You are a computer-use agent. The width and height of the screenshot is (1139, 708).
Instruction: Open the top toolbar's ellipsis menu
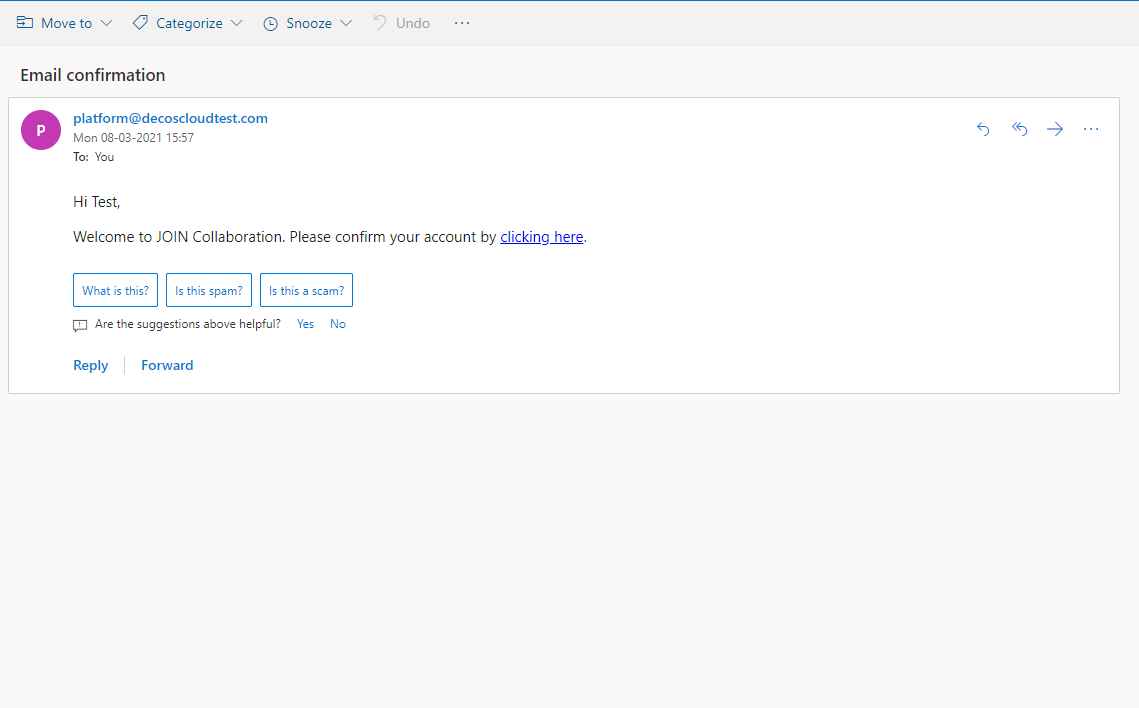[x=462, y=23]
